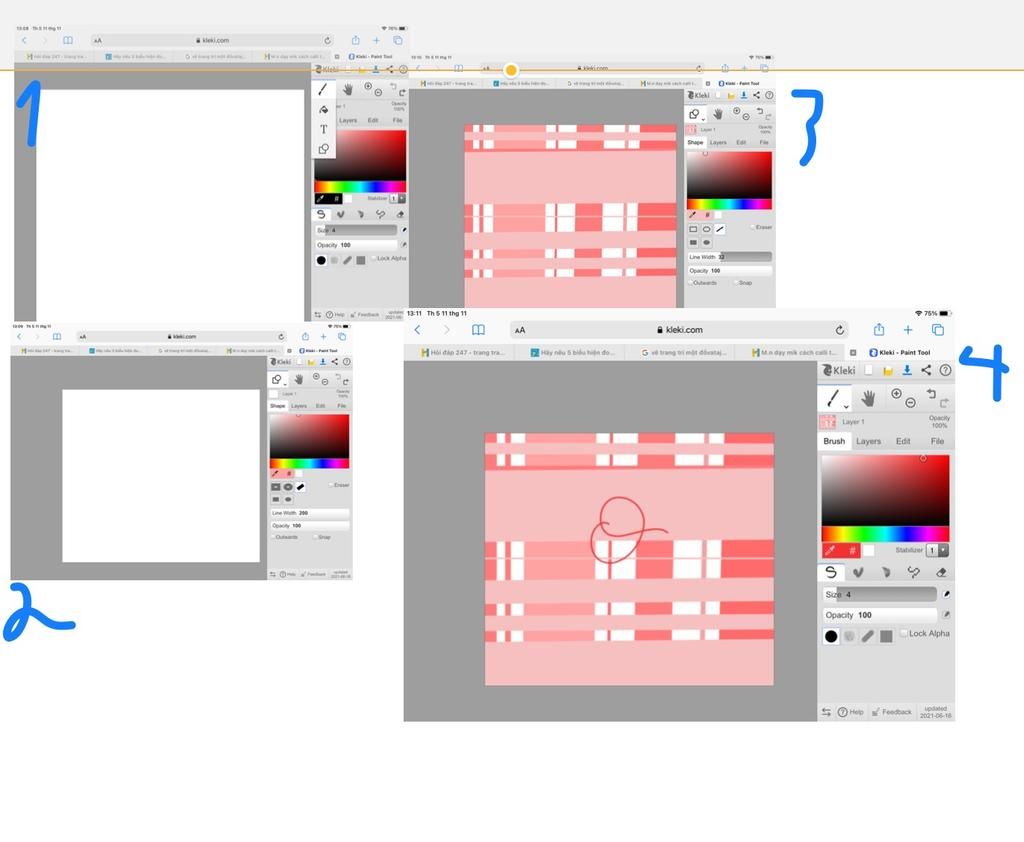The image size is (1024, 842).
Task: Choose the round black brush tip in screenshot 4
Action: (x=831, y=636)
